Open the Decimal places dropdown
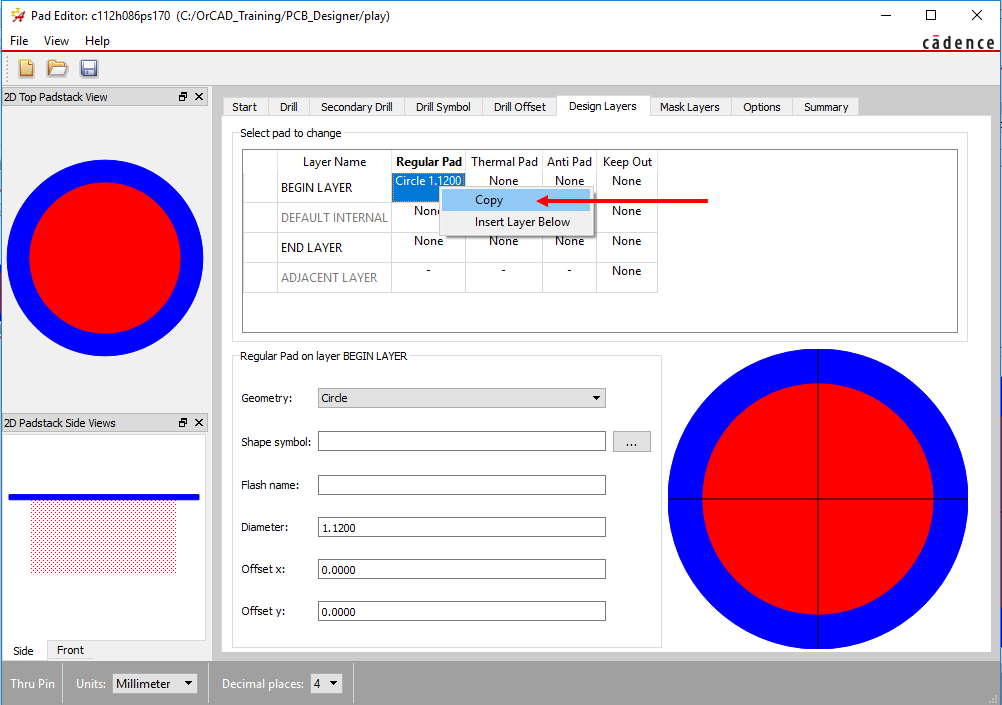This screenshot has width=1002, height=705. click(326, 683)
